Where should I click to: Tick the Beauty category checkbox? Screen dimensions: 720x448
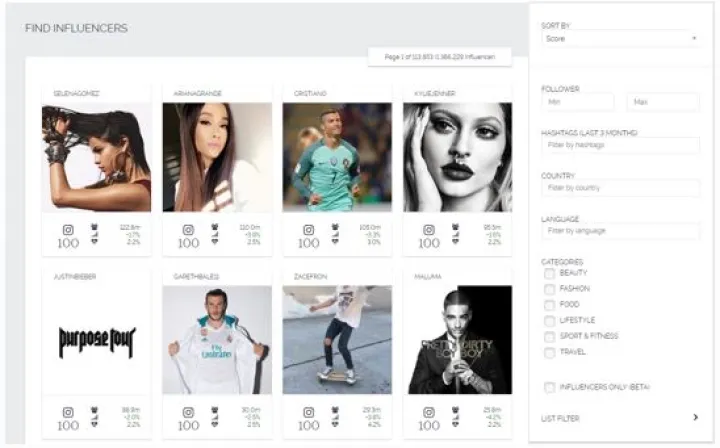pos(549,273)
